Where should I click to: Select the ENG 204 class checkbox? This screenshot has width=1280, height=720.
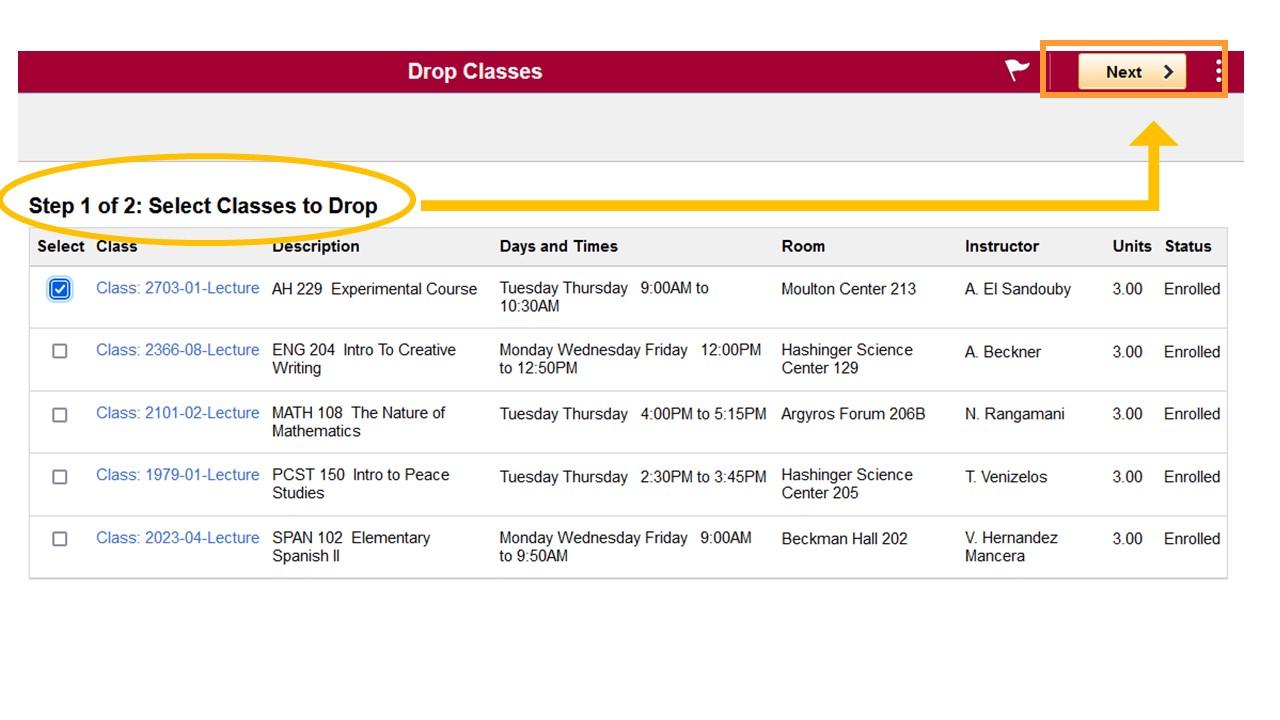(60, 351)
